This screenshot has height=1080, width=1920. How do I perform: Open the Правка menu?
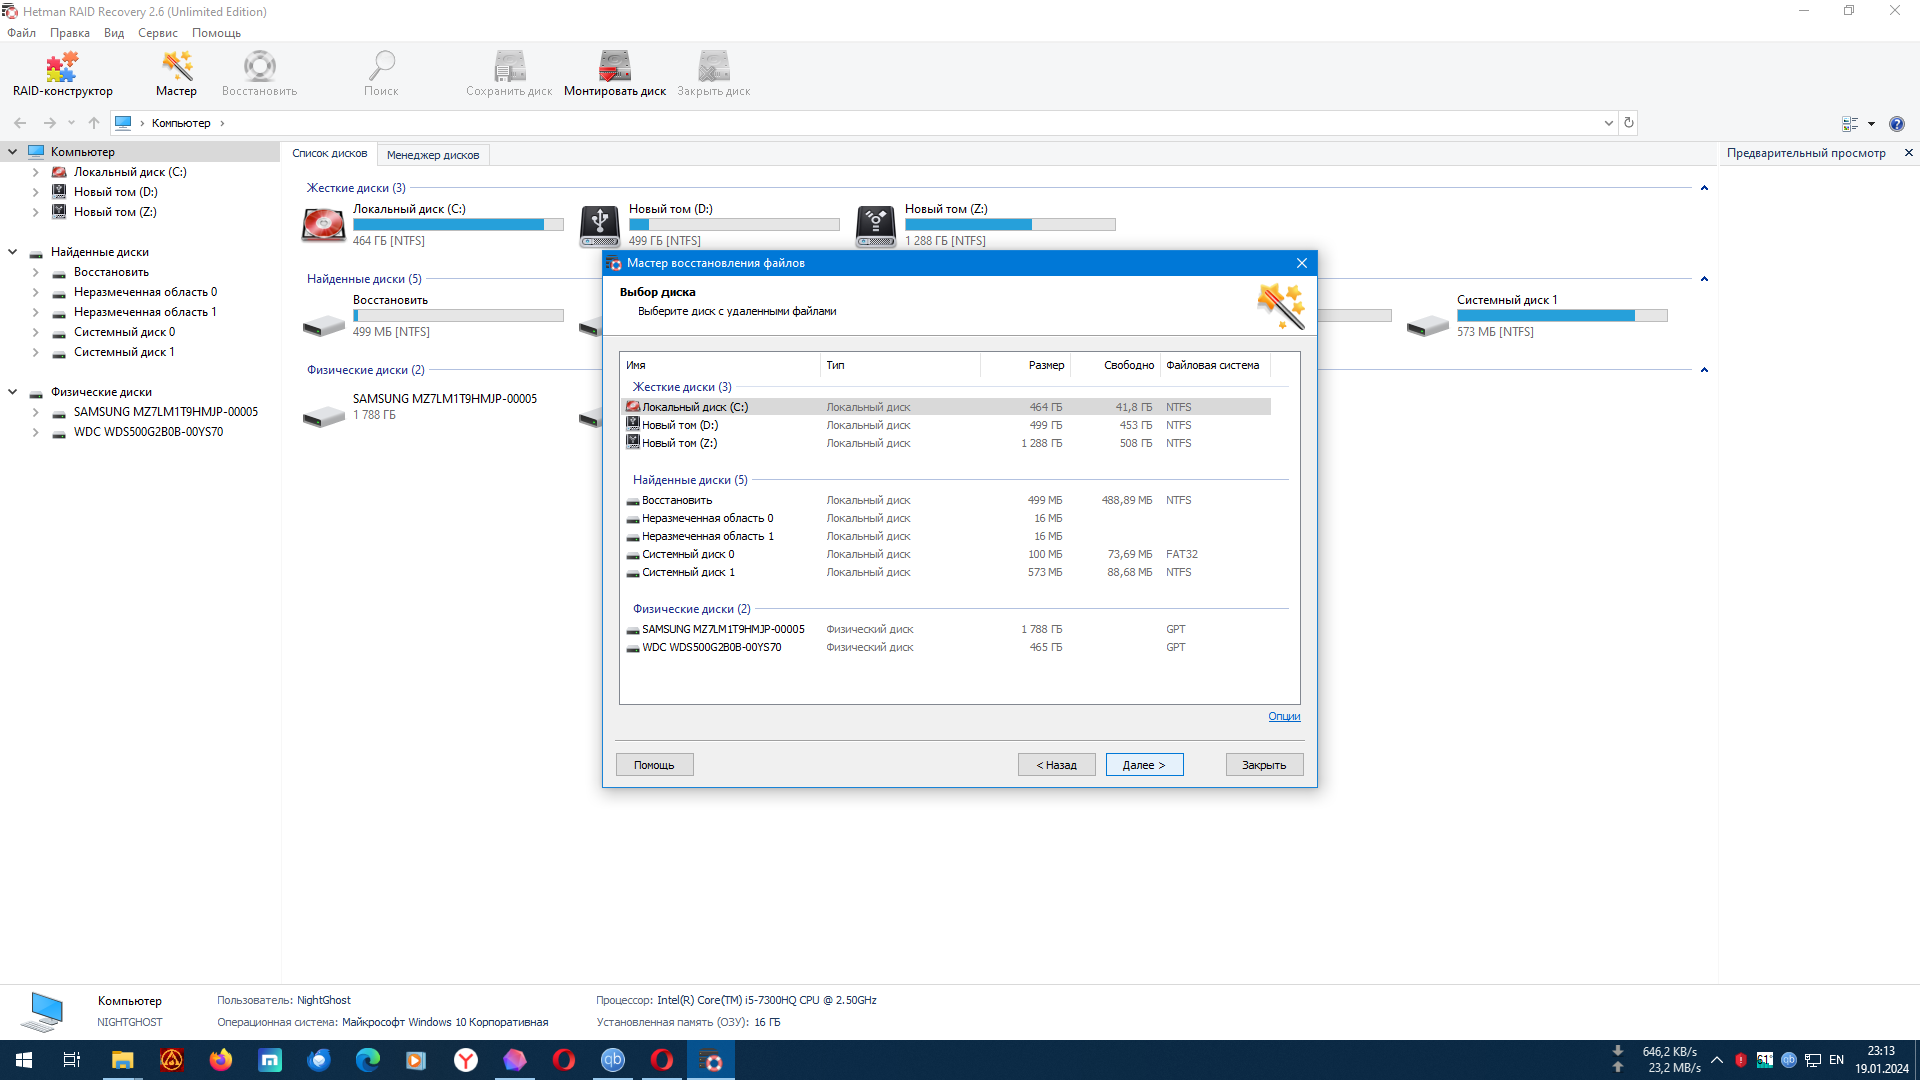[70, 33]
